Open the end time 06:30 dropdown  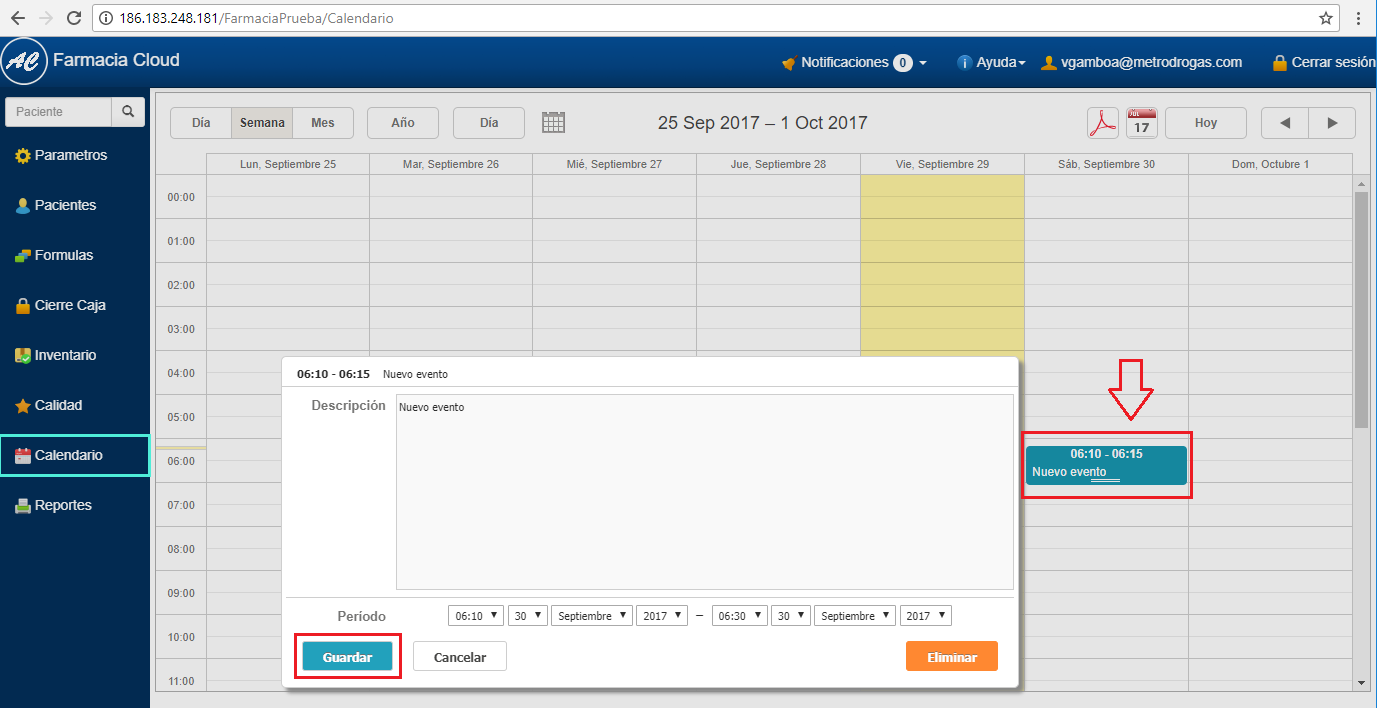click(x=739, y=616)
